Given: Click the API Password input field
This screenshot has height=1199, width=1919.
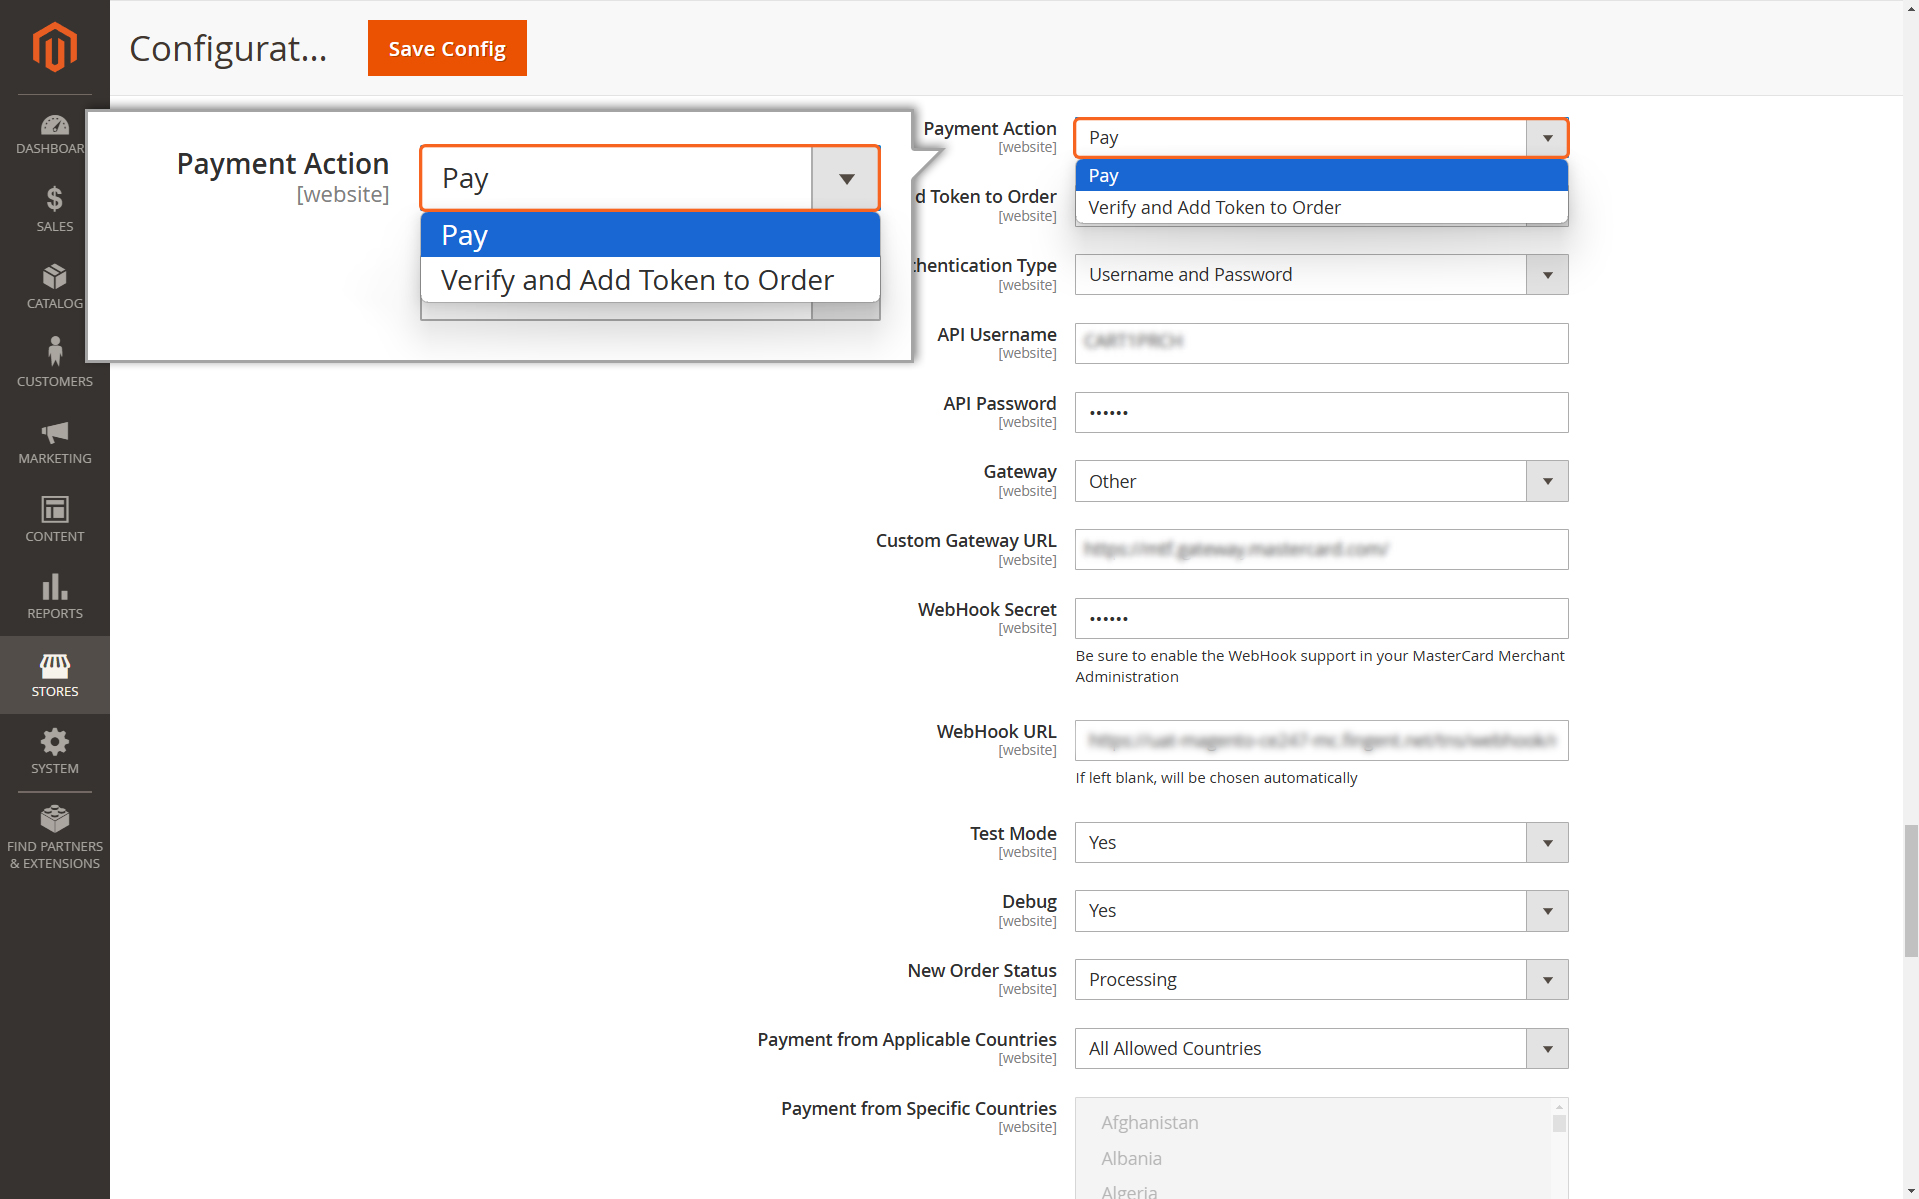Looking at the screenshot, I should click(1321, 412).
